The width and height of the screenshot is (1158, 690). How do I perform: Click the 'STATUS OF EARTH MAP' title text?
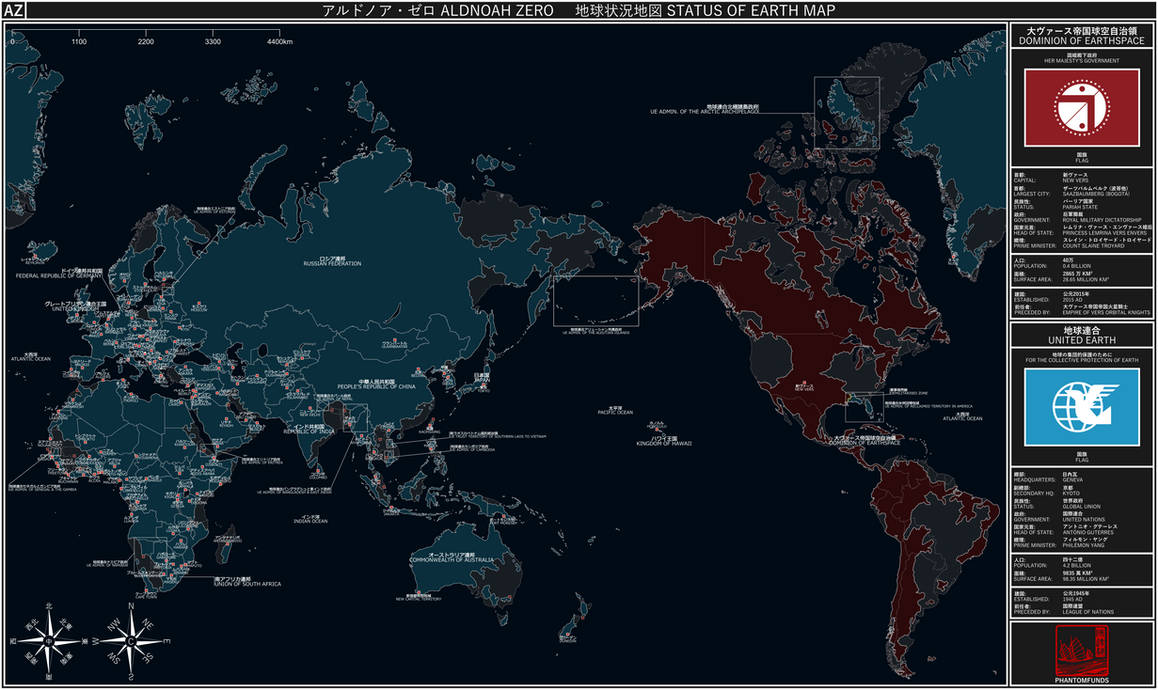pos(751,10)
